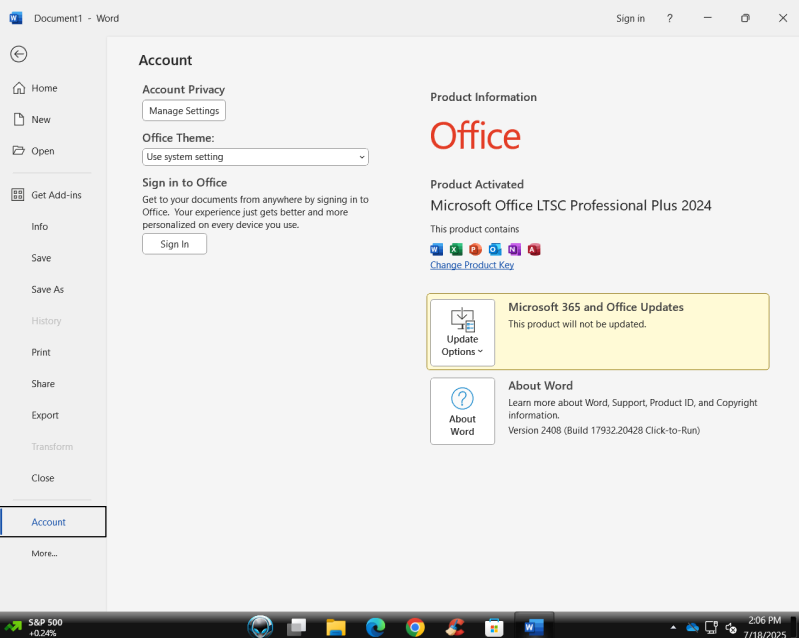Click the Manage Settings button
The image size is (799, 638).
click(x=184, y=111)
